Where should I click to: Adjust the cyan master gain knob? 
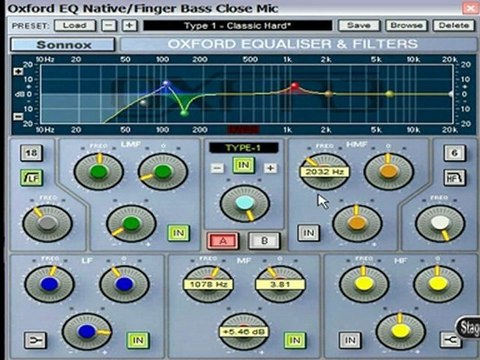(x=245, y=203)
